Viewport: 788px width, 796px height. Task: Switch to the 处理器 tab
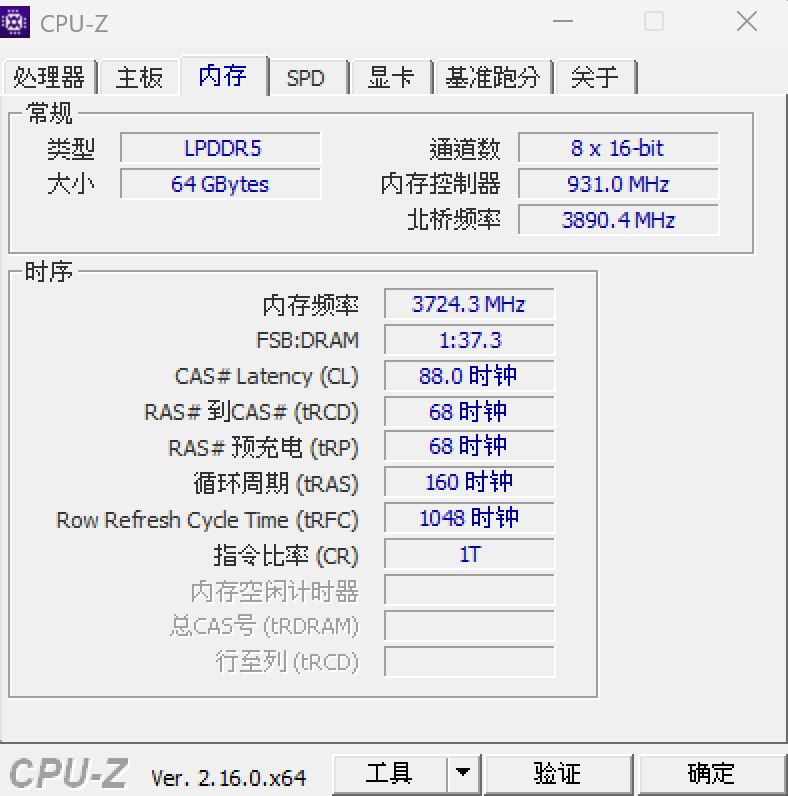49,77
